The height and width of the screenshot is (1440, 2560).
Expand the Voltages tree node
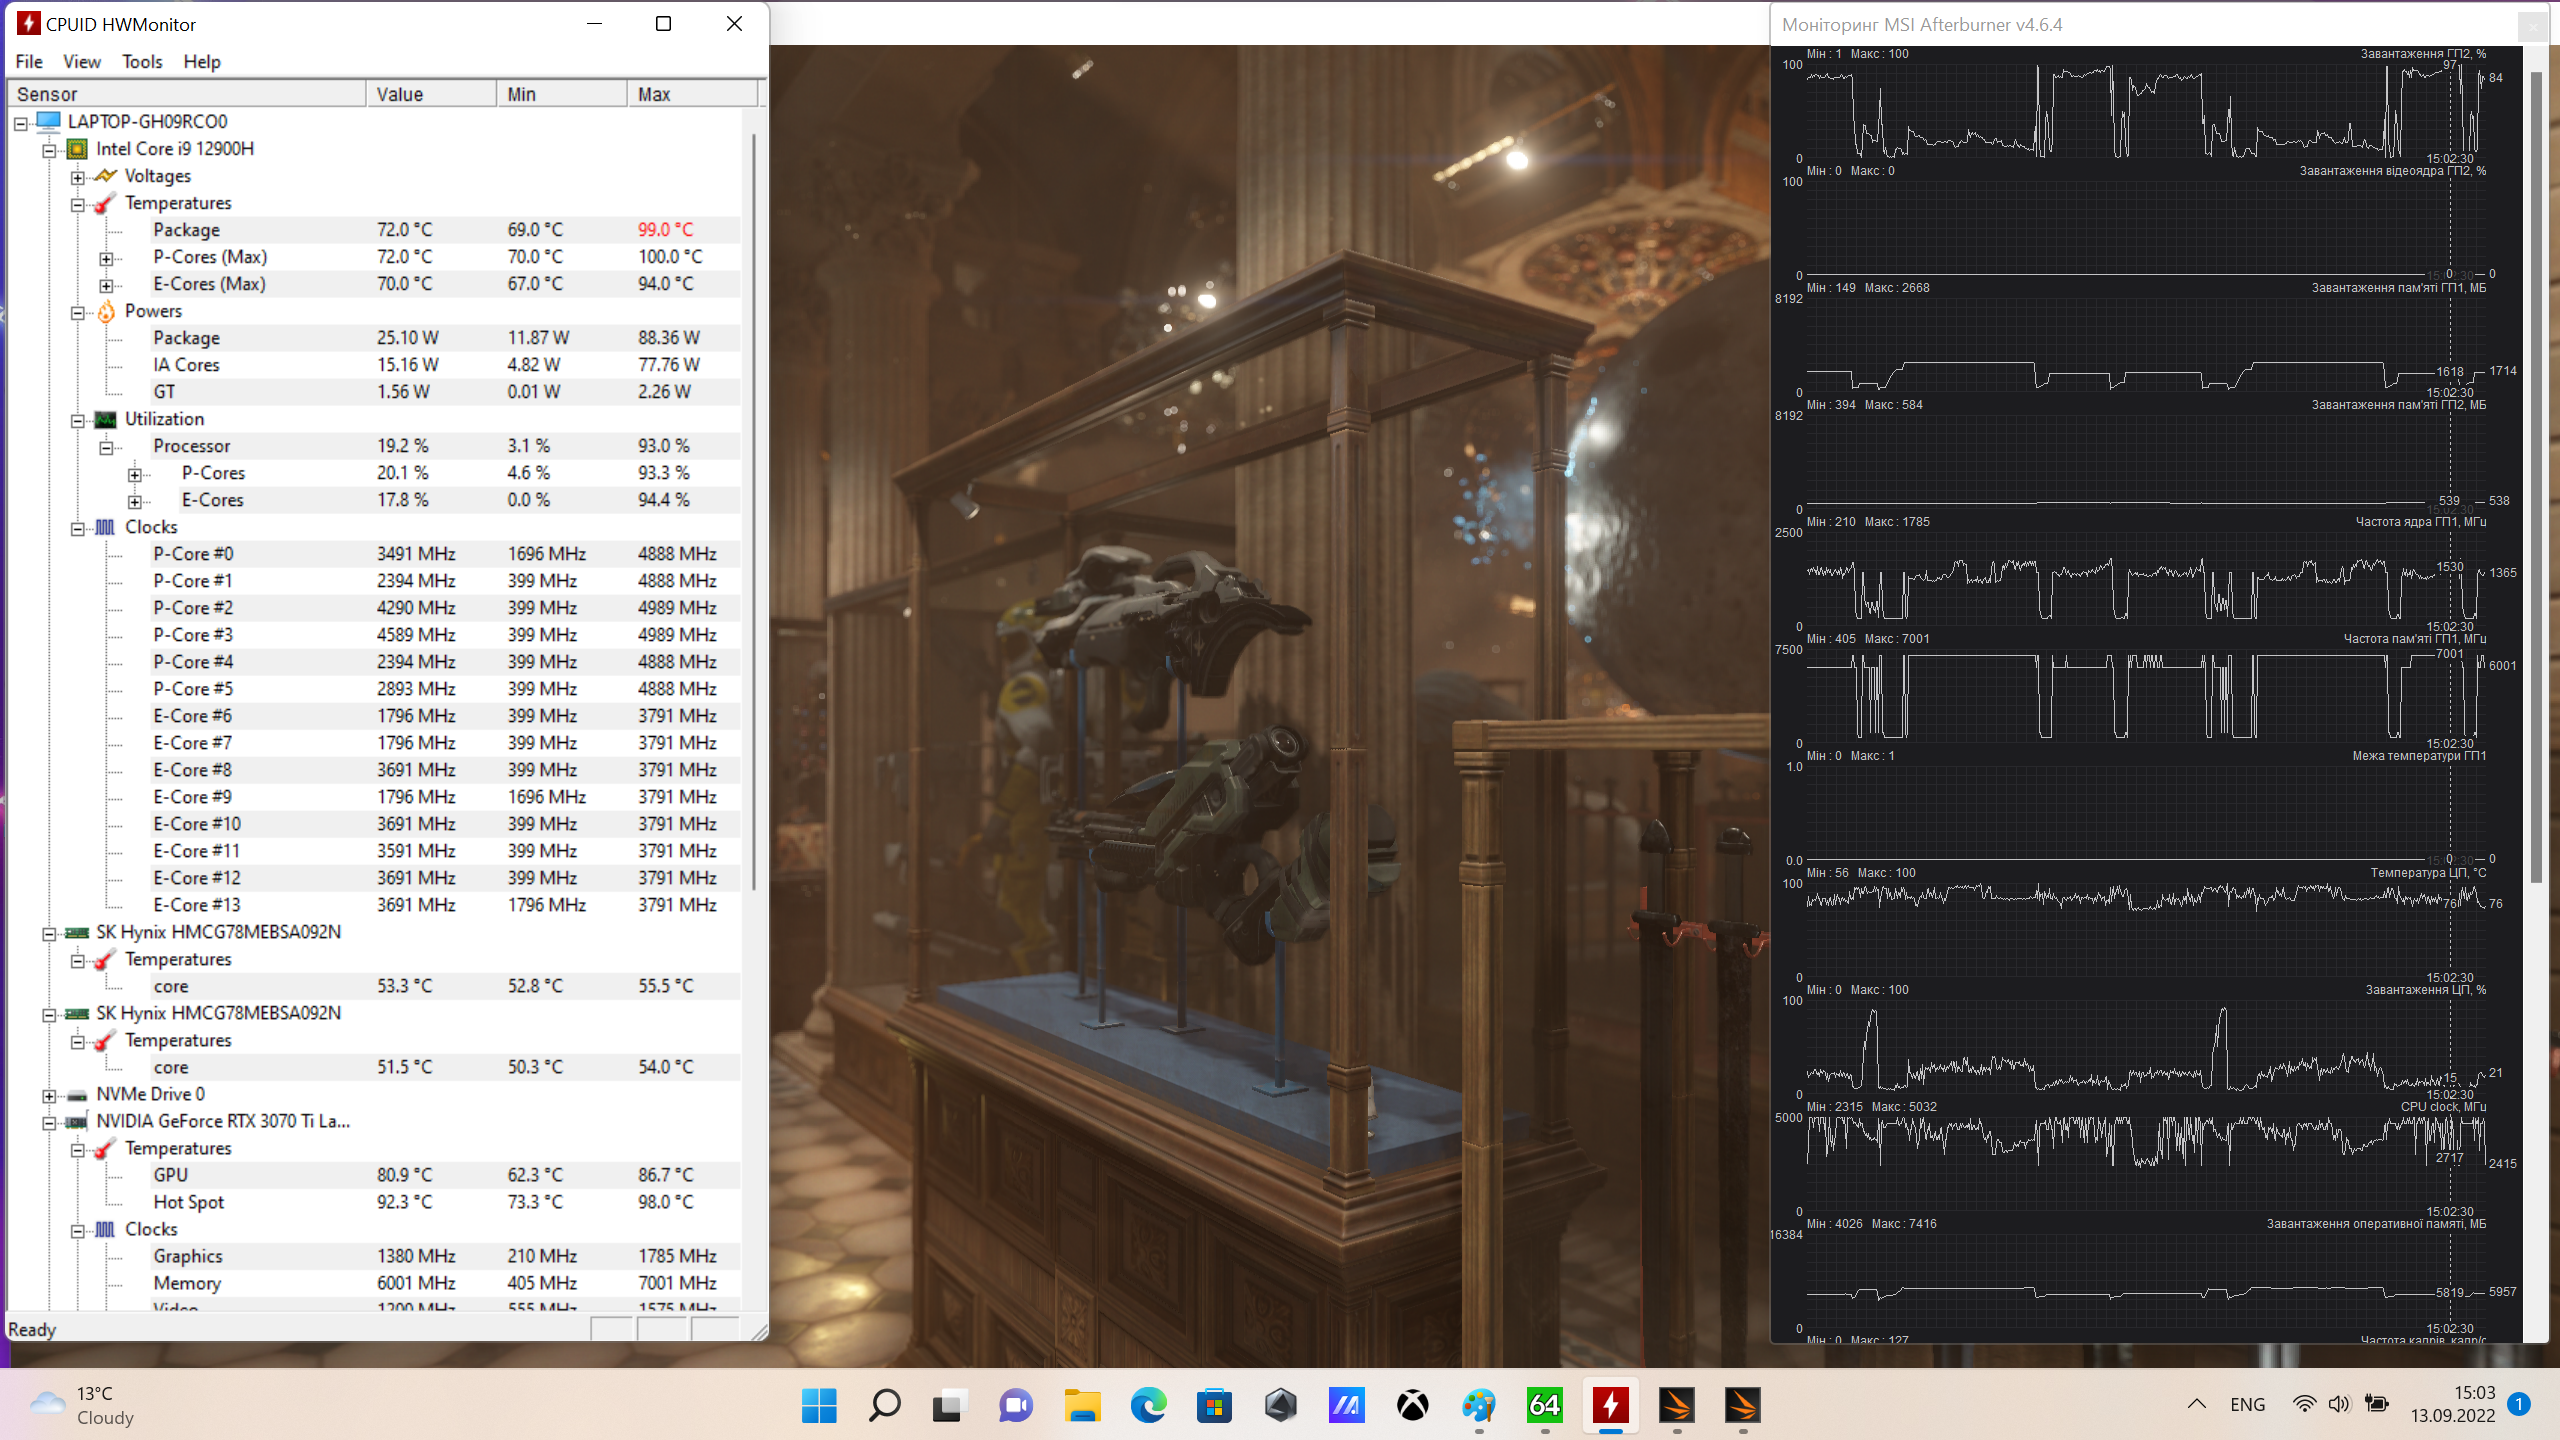tap(78, 177)
